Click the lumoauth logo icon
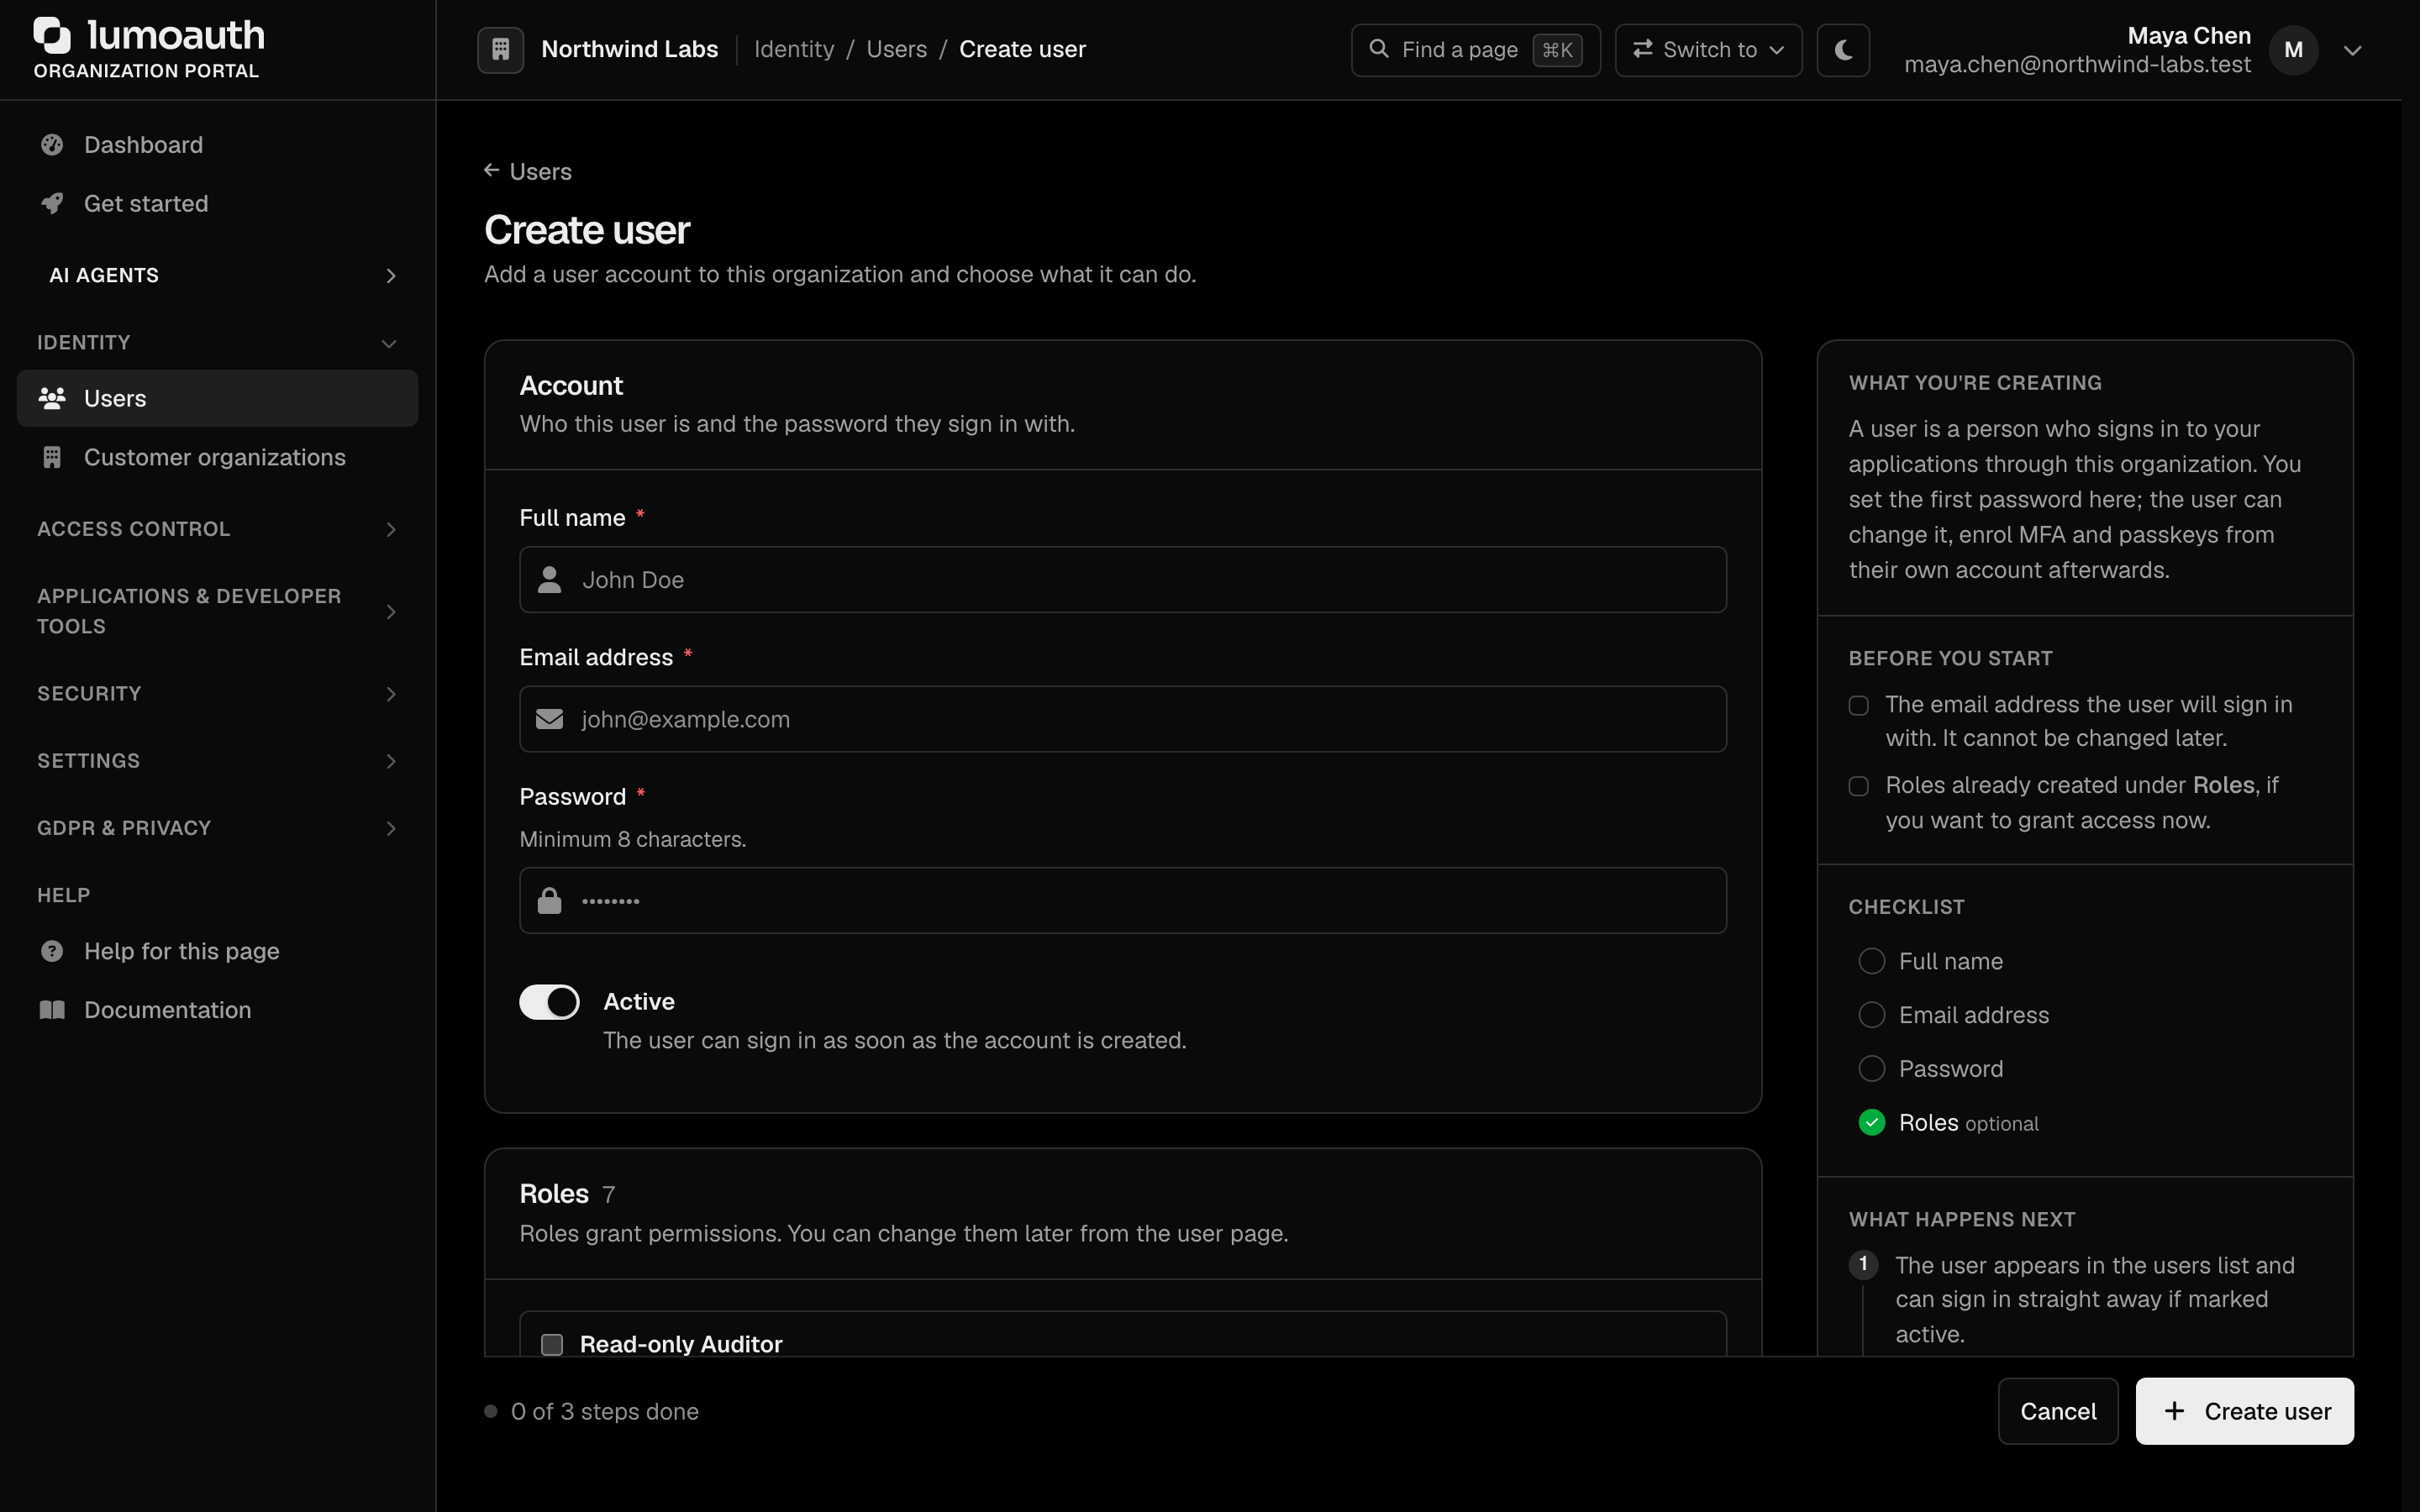The height and width of the screenshot is (1512, 2420). click(52, 35)
